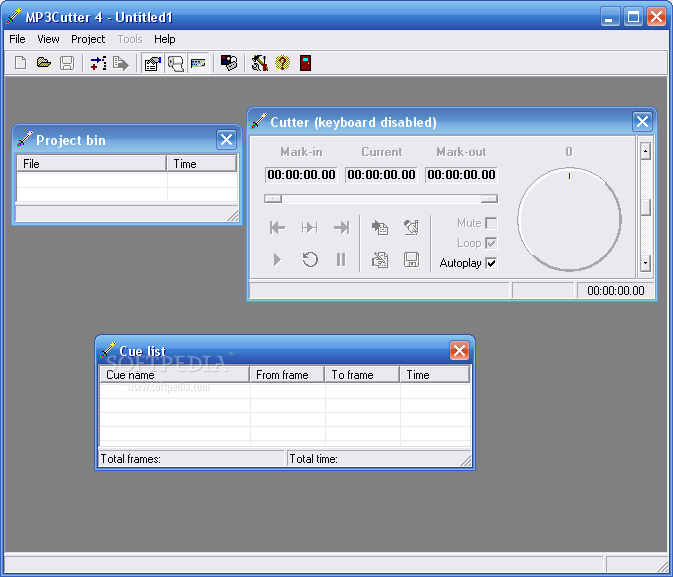Click the Cue name column header

pos(174,374)
